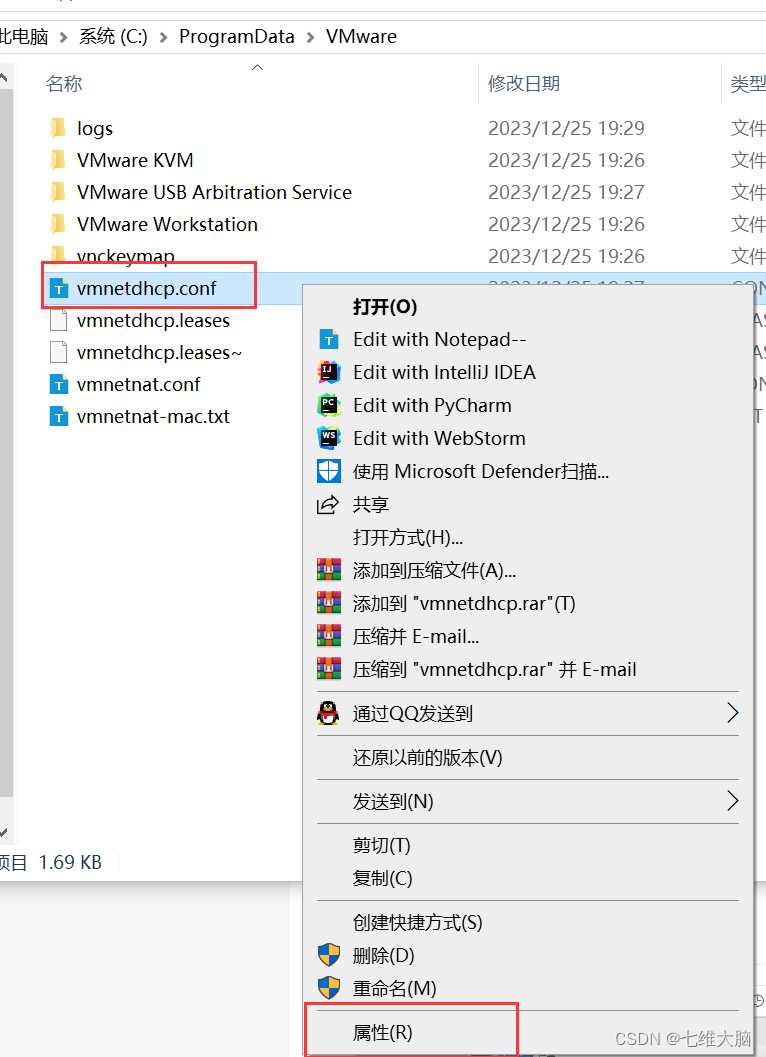766x1057 pixels.
Task: Click the VMware KVM folder icon
Action: point(59,160)
